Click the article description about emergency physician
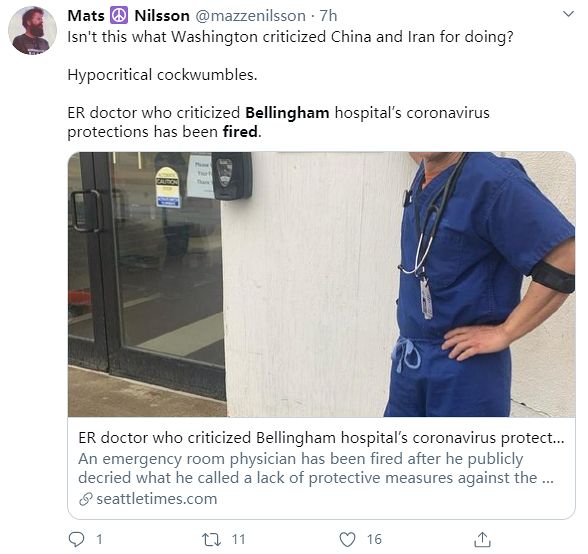The height and width of the screenshot is (554, 588). (316, 468)
